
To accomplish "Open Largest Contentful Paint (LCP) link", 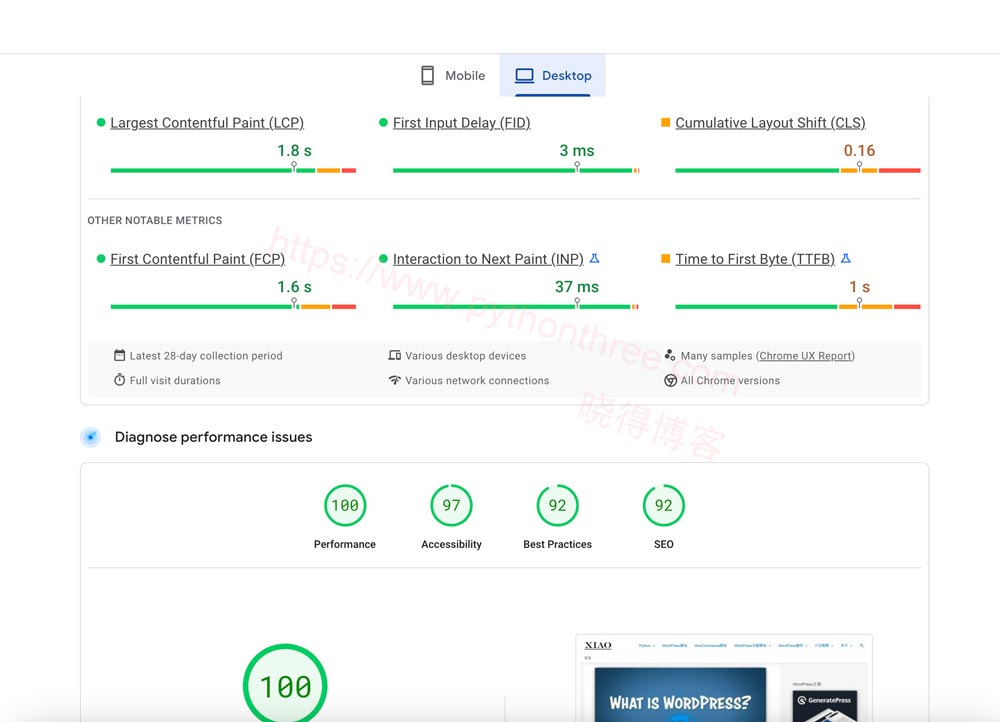I will coord(206,123).
